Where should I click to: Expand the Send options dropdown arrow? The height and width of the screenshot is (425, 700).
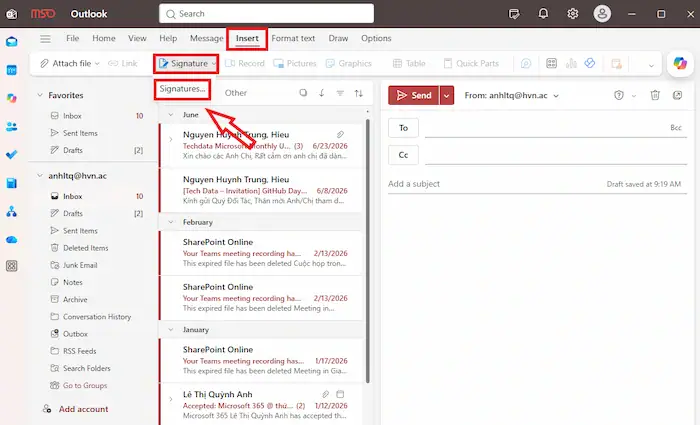coord(446,96)
